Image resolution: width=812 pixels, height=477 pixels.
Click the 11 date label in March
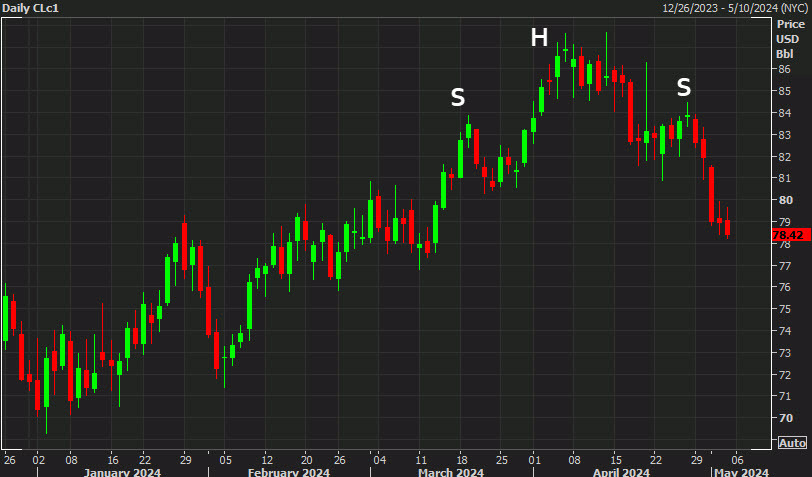[x=421, y=460]
